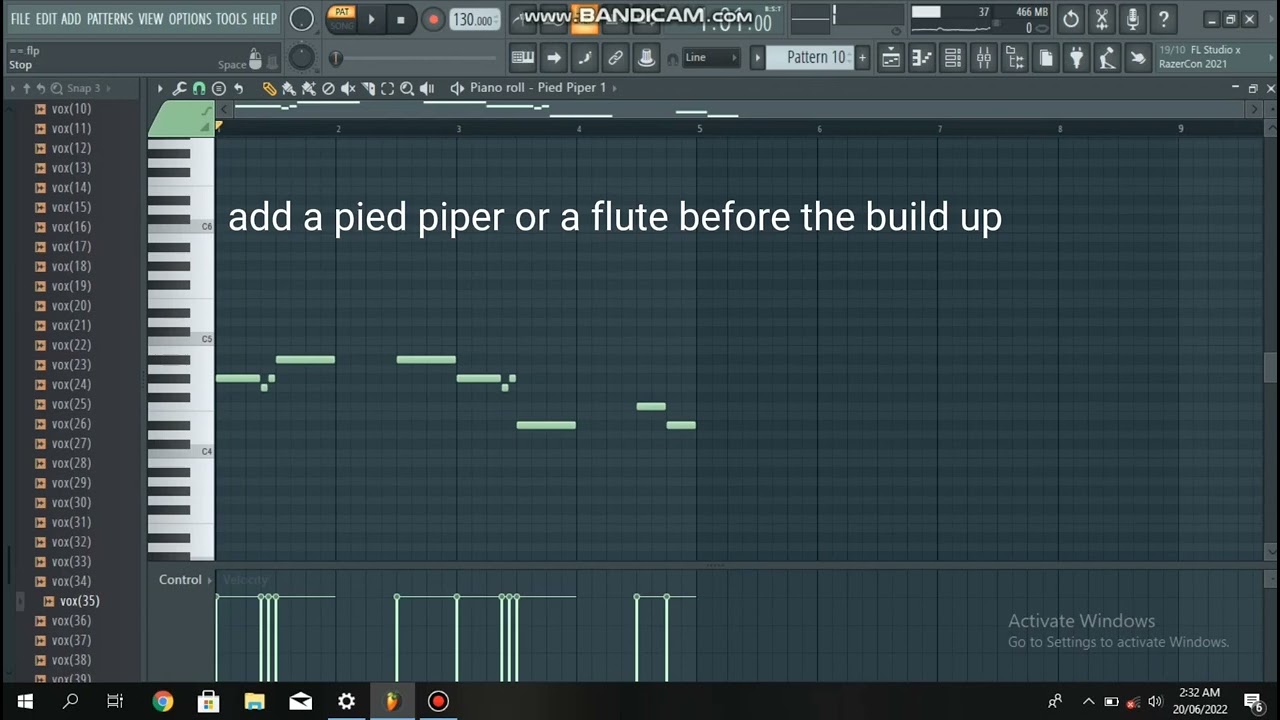The height and width of the screenshot is (720, 1280).
Task: Toggle the main snap magnet beside Line
Action: (672, 58)
